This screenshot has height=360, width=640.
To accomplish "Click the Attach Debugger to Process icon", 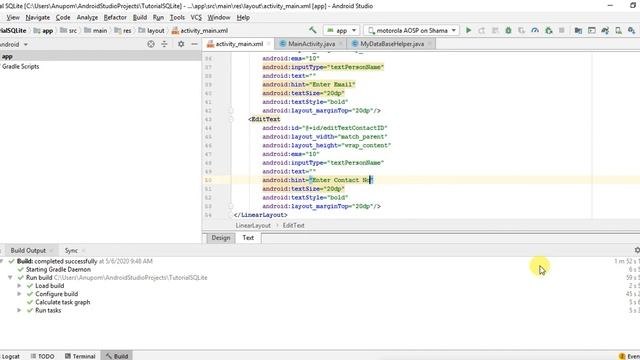I will (x=549, y=30).
